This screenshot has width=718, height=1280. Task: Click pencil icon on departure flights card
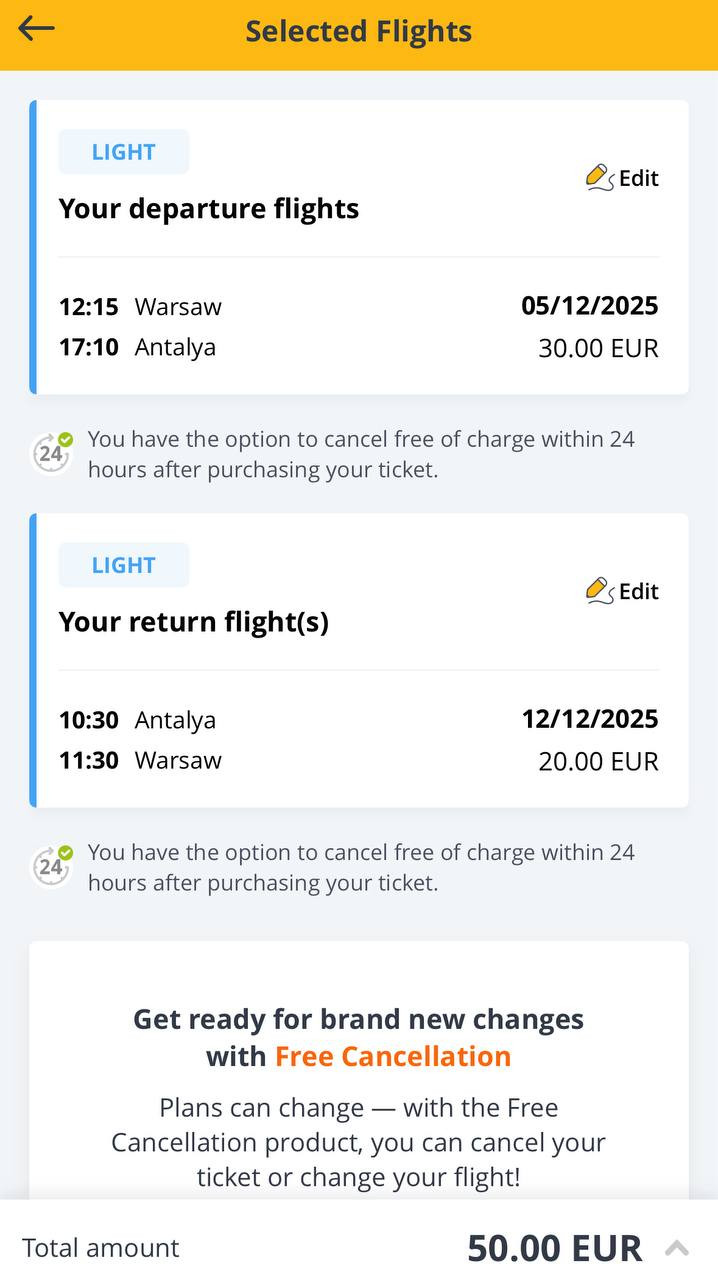pyautogui.click(x=599, y=178)
